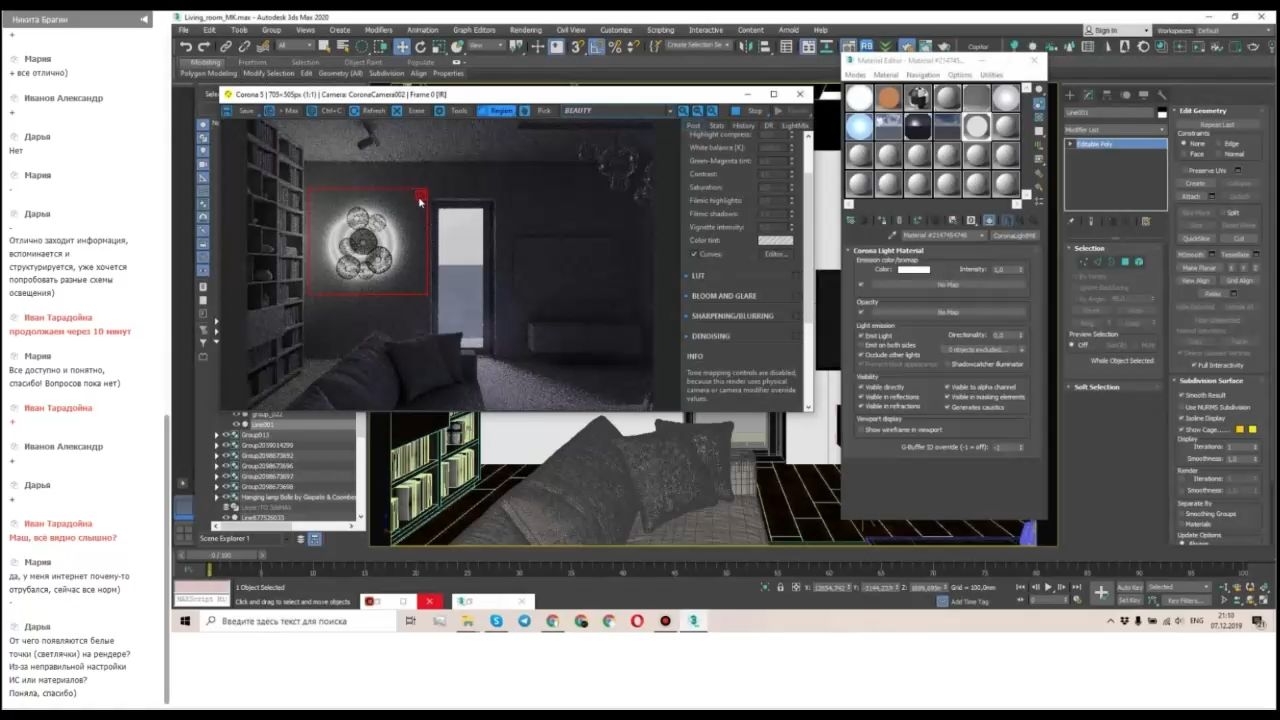The height and width of the screenshot is (720, 1280).
Task: Open the Navigation menu in Material Editor
Action: [x=923, y=75]
